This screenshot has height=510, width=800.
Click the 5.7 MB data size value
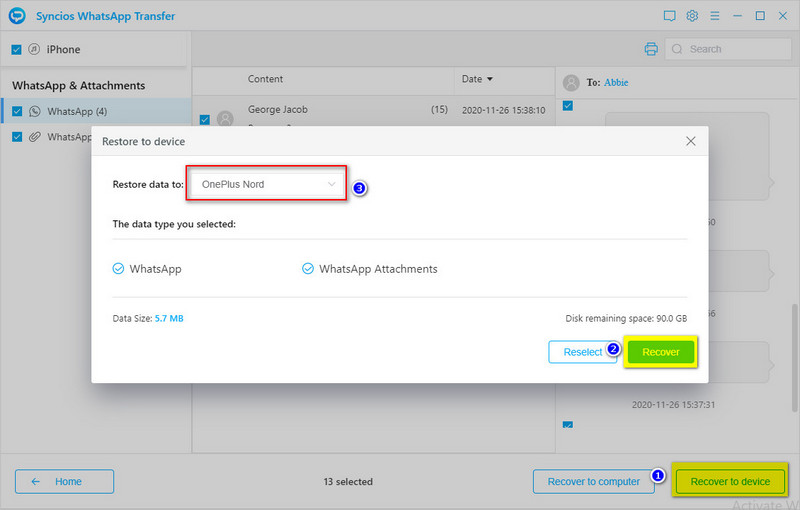coord(169,318)
